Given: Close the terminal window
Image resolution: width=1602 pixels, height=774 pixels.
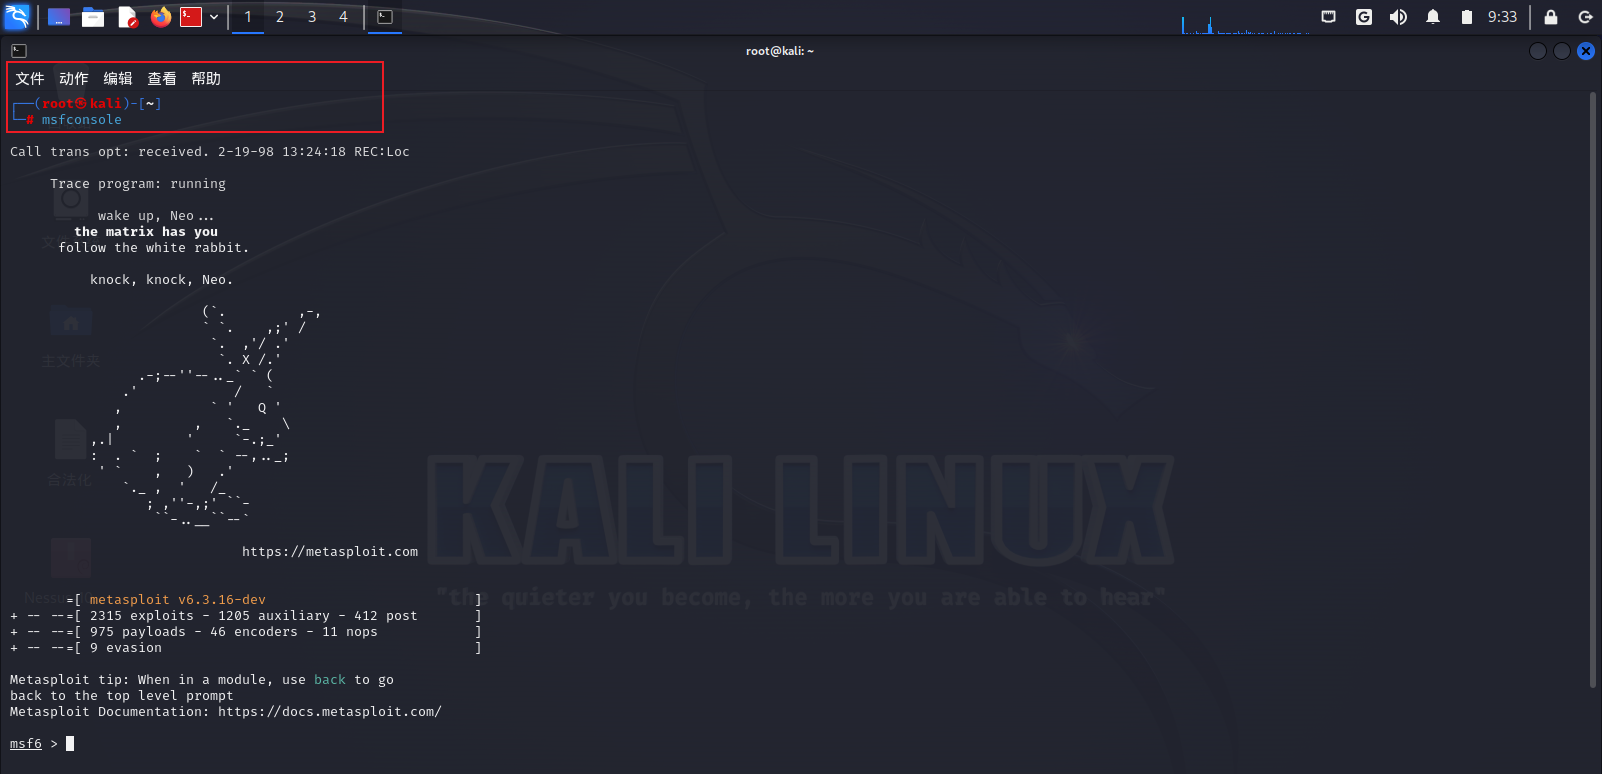Looking at the screenshot, I should (1586, 51).
